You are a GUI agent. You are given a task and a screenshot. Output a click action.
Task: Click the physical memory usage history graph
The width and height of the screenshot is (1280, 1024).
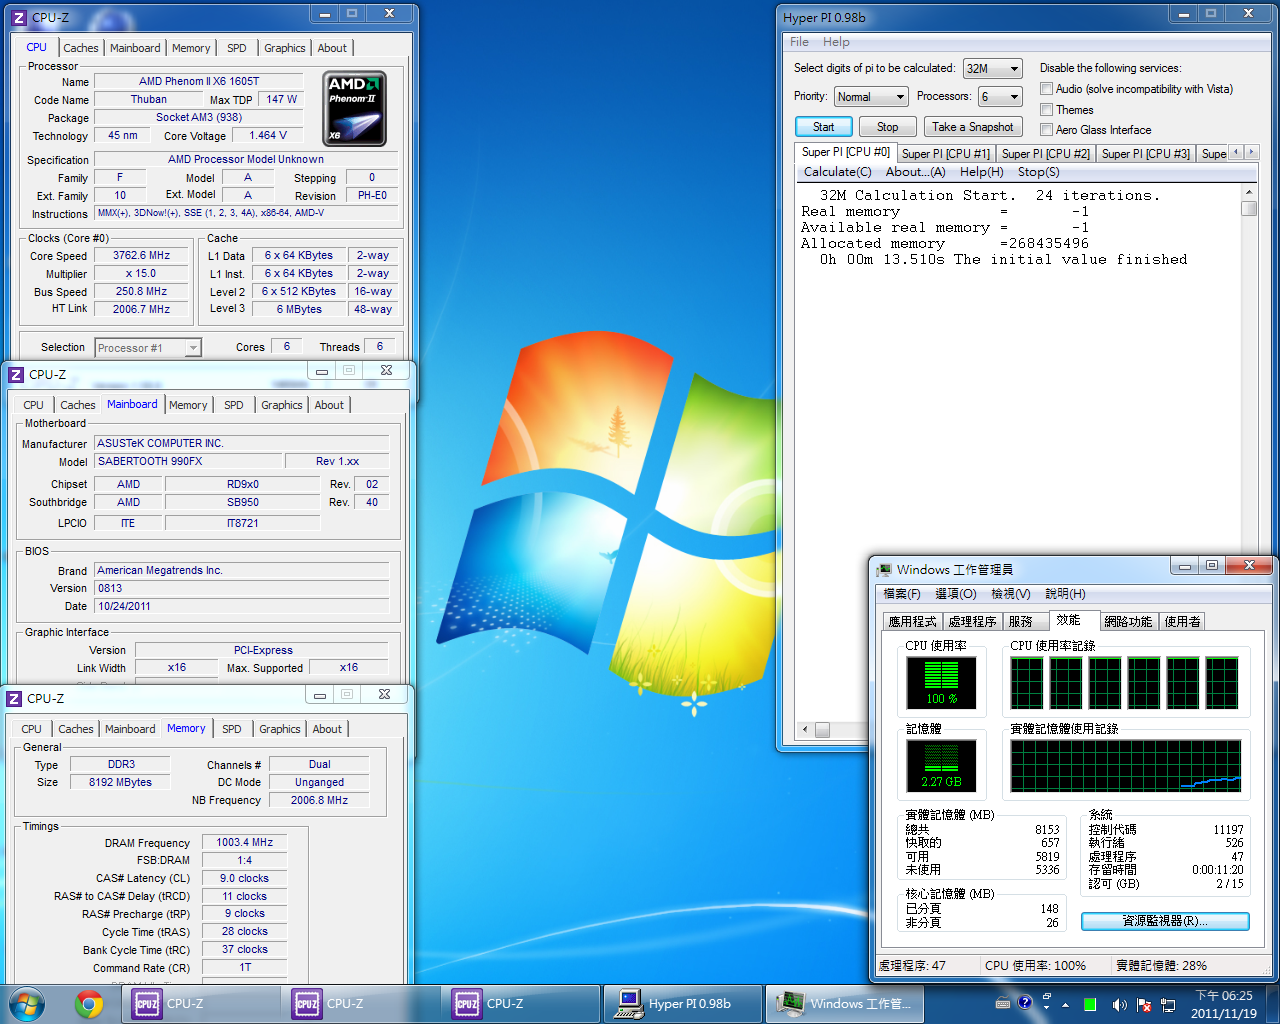[1126, 766]
